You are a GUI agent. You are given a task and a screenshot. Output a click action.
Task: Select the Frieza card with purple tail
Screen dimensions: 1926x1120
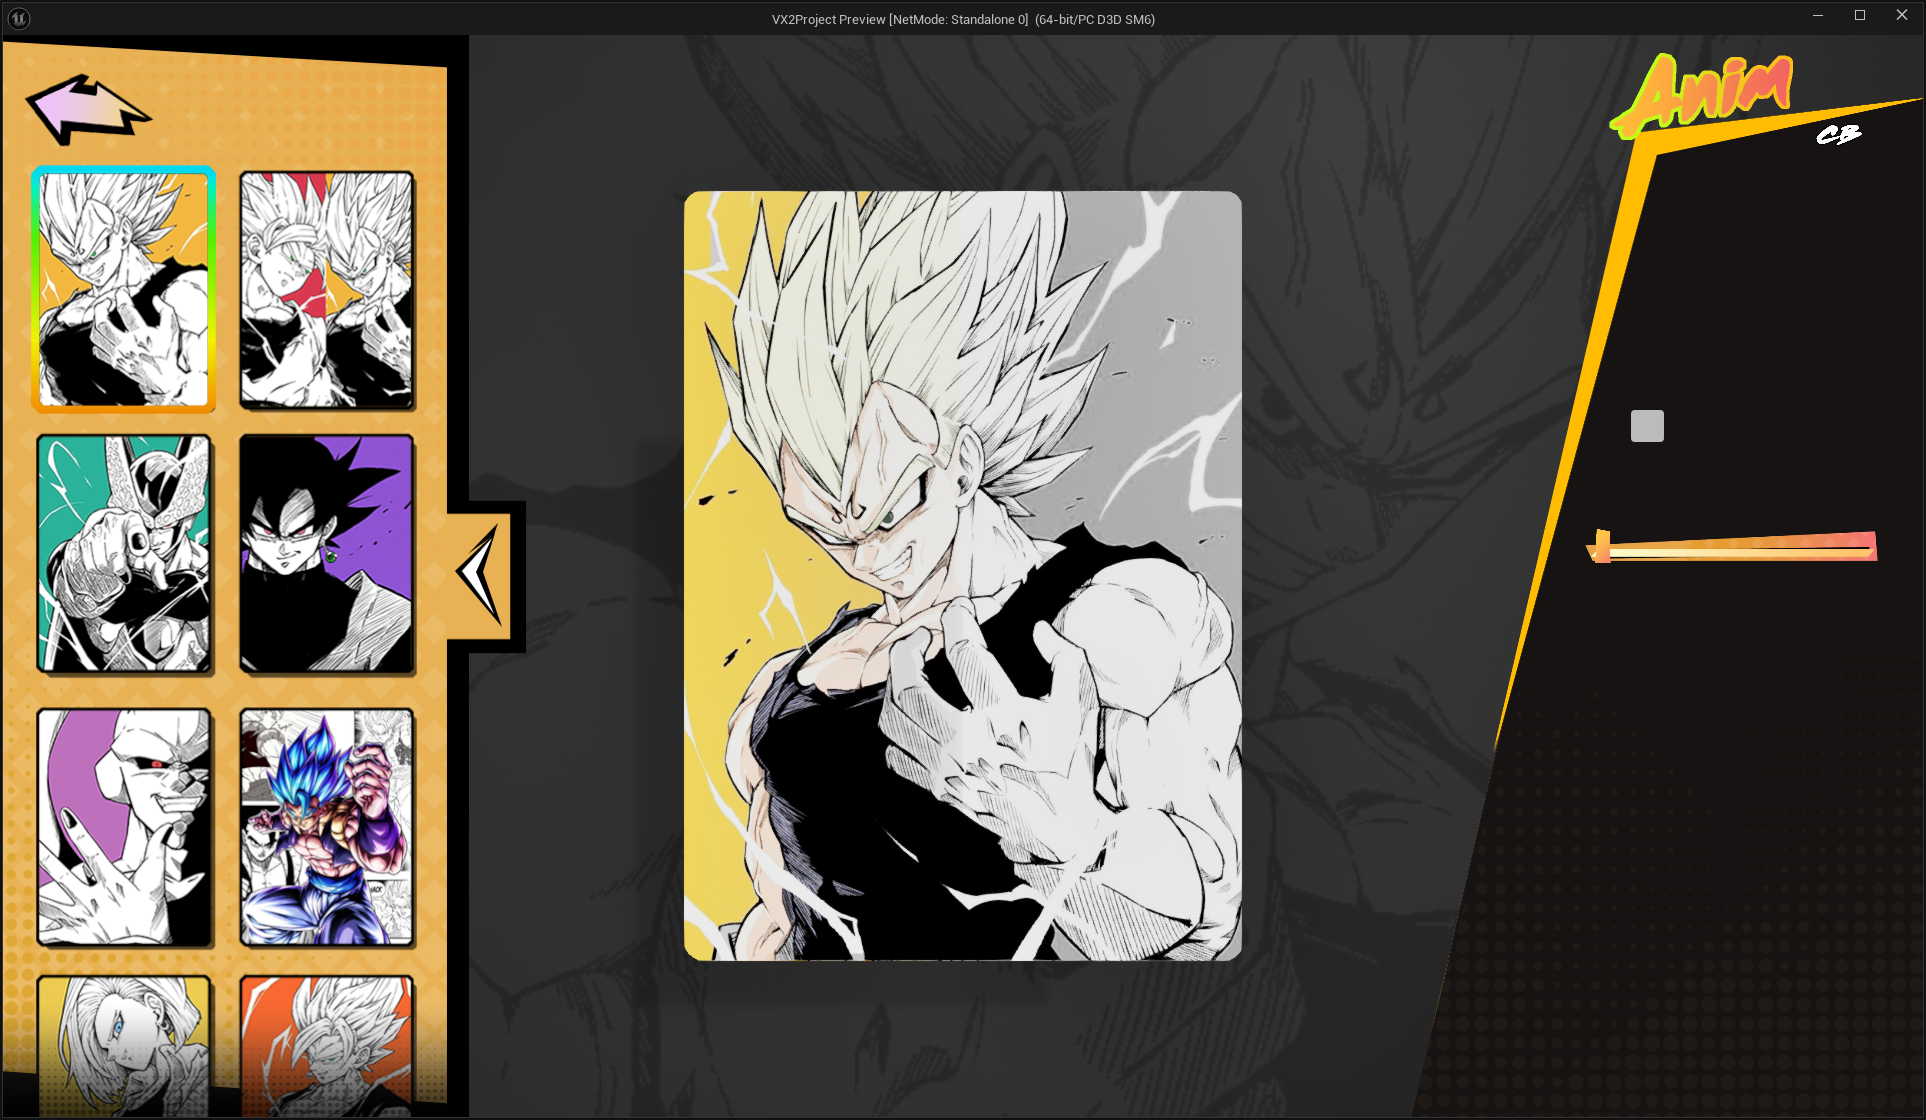(124, 827)
